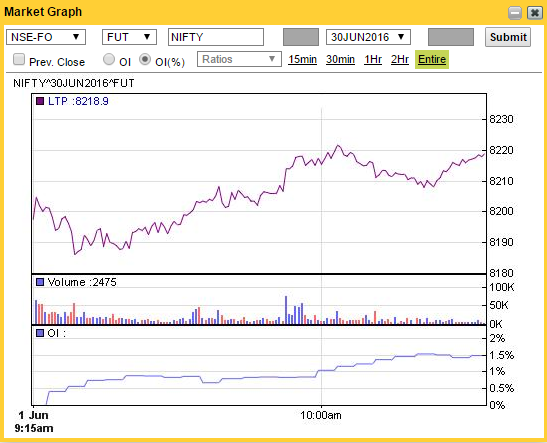Minimize the Market Graph window
Screen dimensions: 547x443
pos(515,13)
